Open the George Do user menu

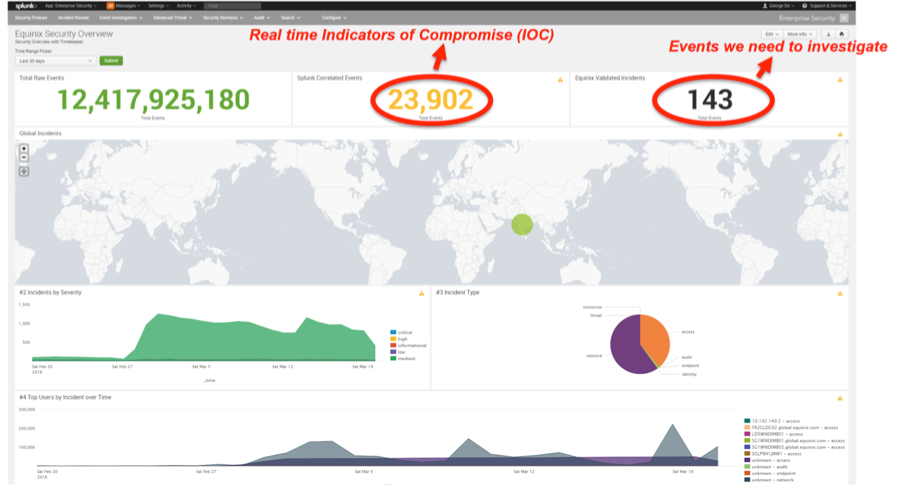pyautogui.click(x=778, y=6)
